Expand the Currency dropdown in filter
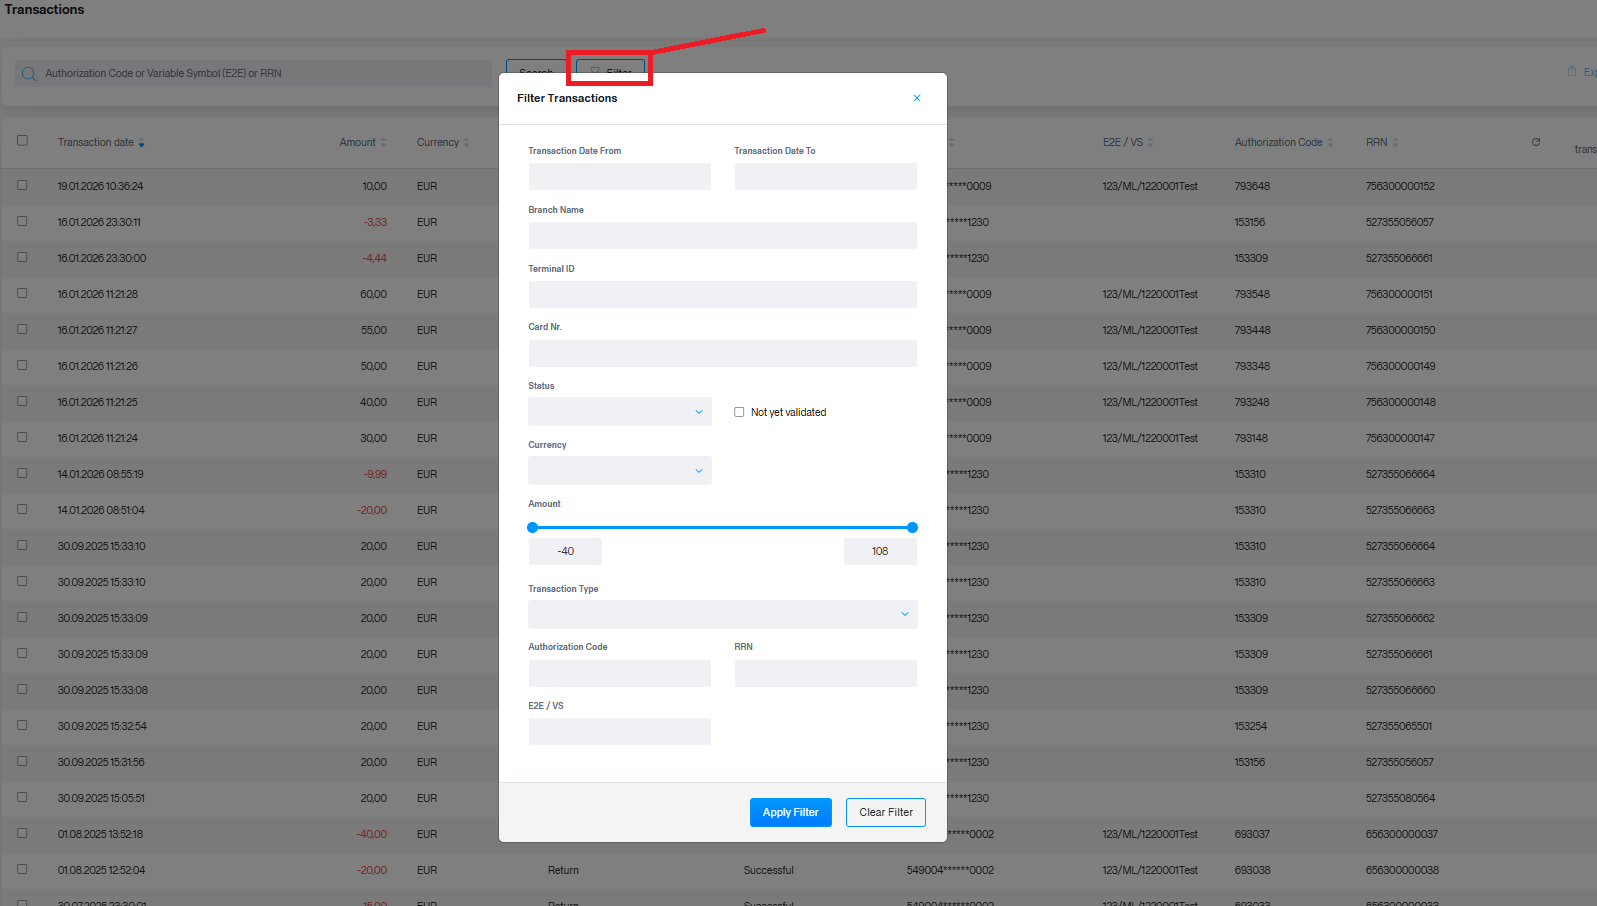Screen dimensions: 1597x906 click(619, 471)
